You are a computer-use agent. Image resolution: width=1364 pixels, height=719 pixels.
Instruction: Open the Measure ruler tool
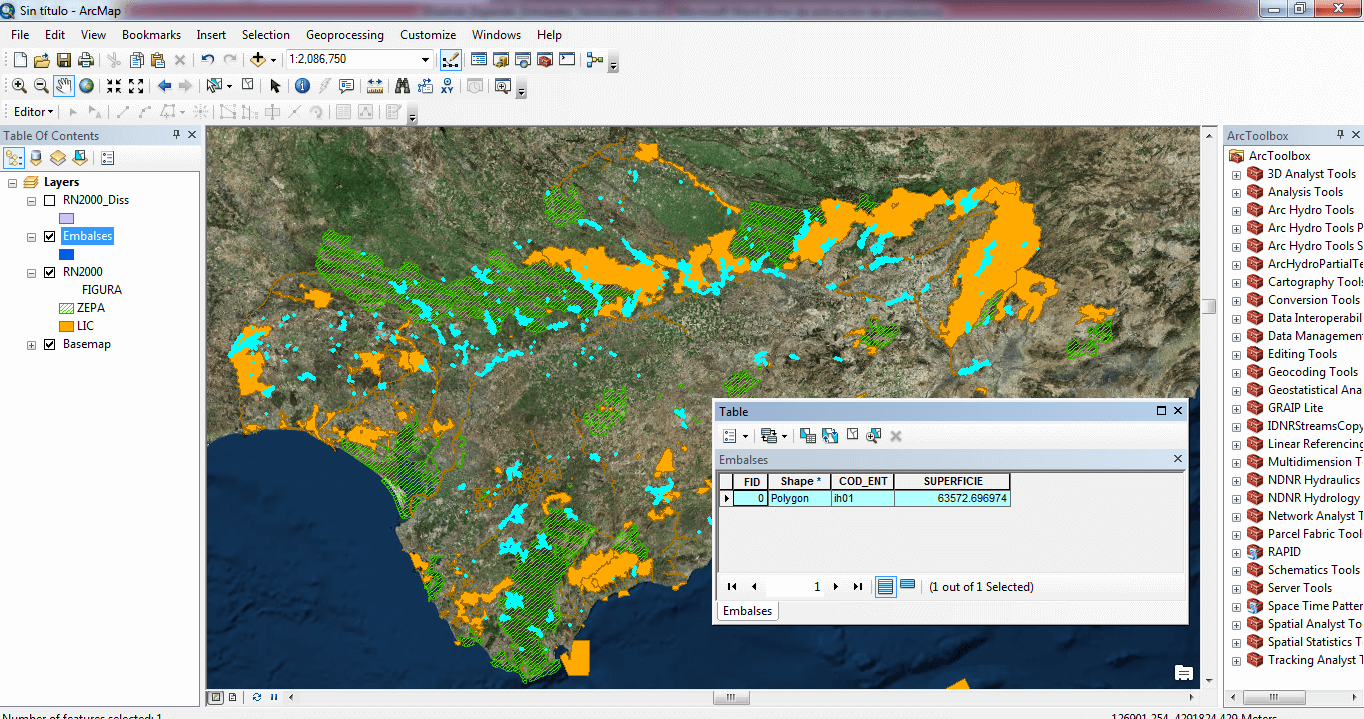coord(375,86)
